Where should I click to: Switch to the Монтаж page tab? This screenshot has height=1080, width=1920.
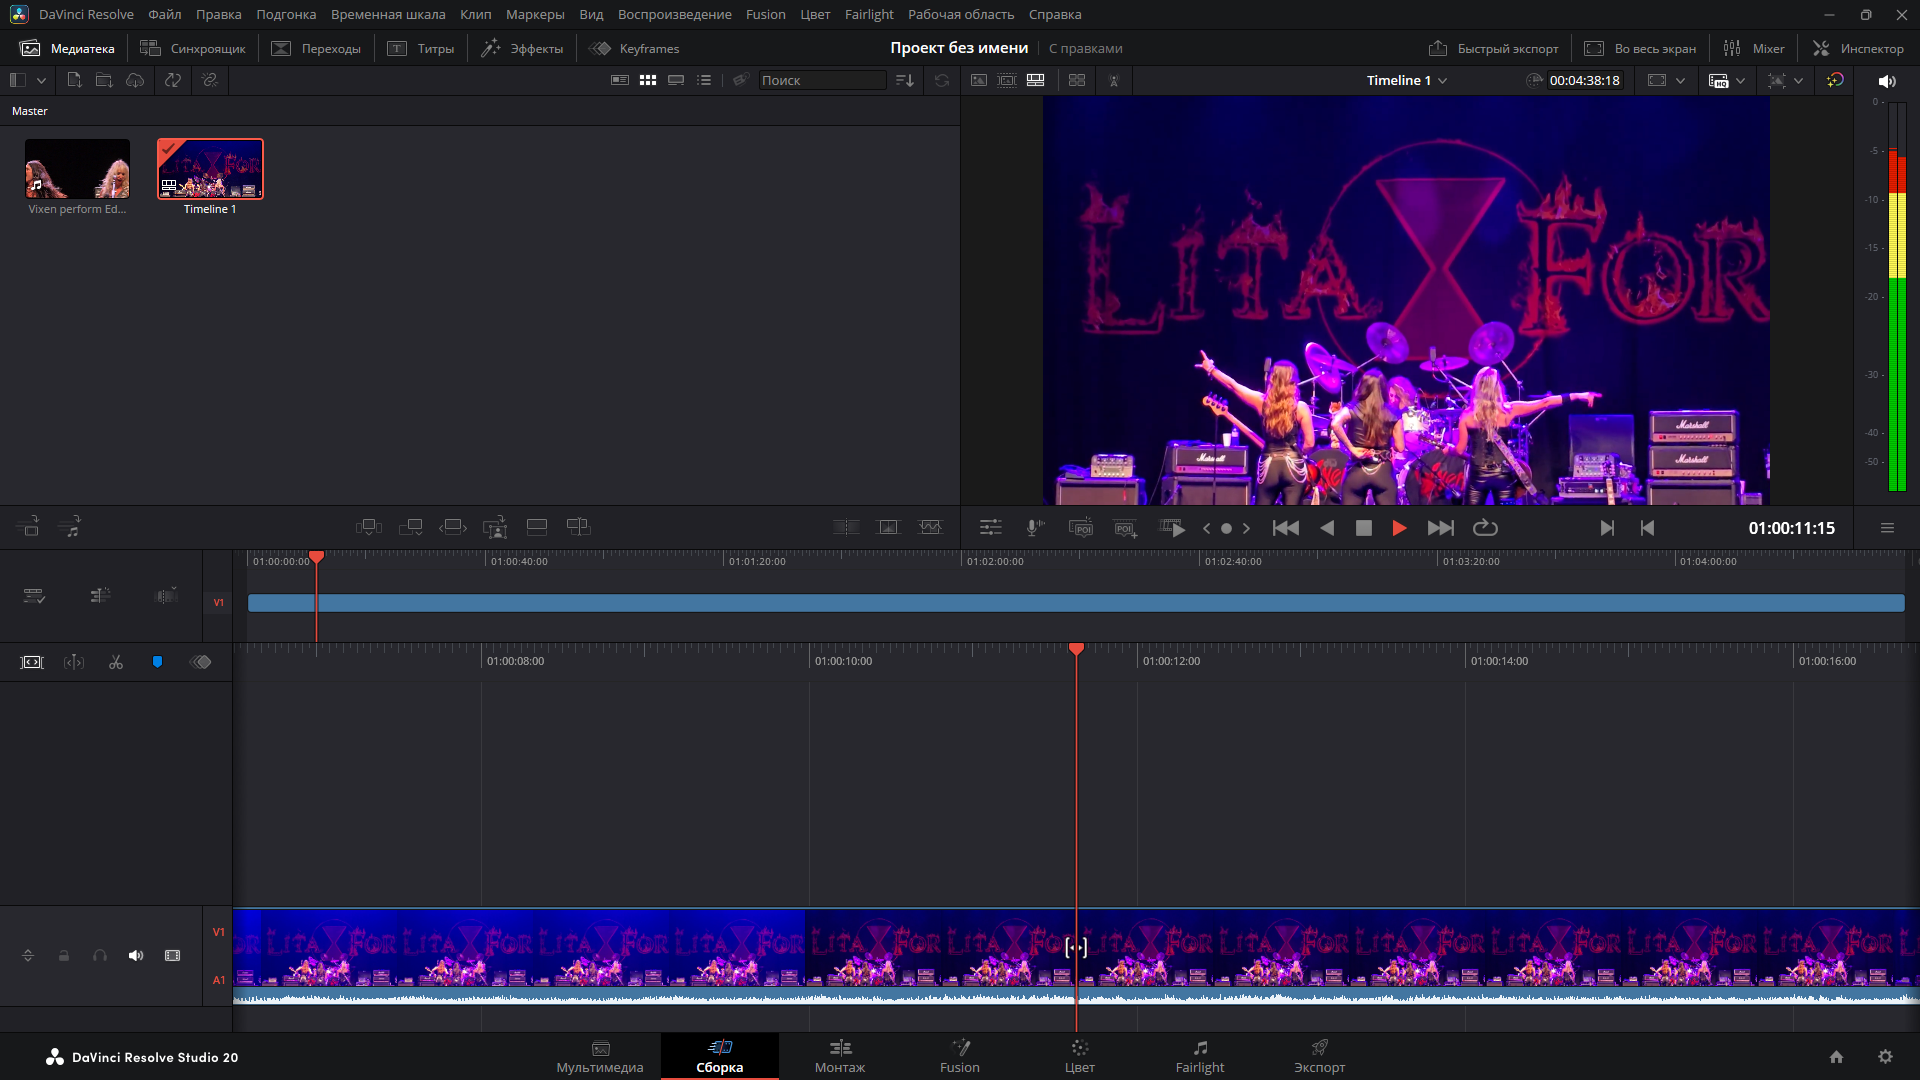tap(839, 1056)
